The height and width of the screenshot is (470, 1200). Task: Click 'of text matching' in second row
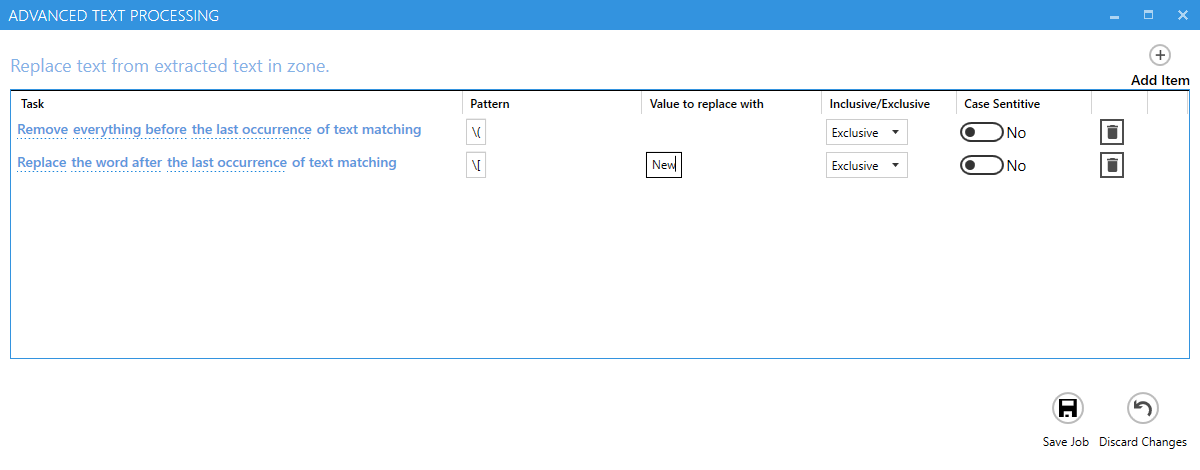(x=344, y=163)
